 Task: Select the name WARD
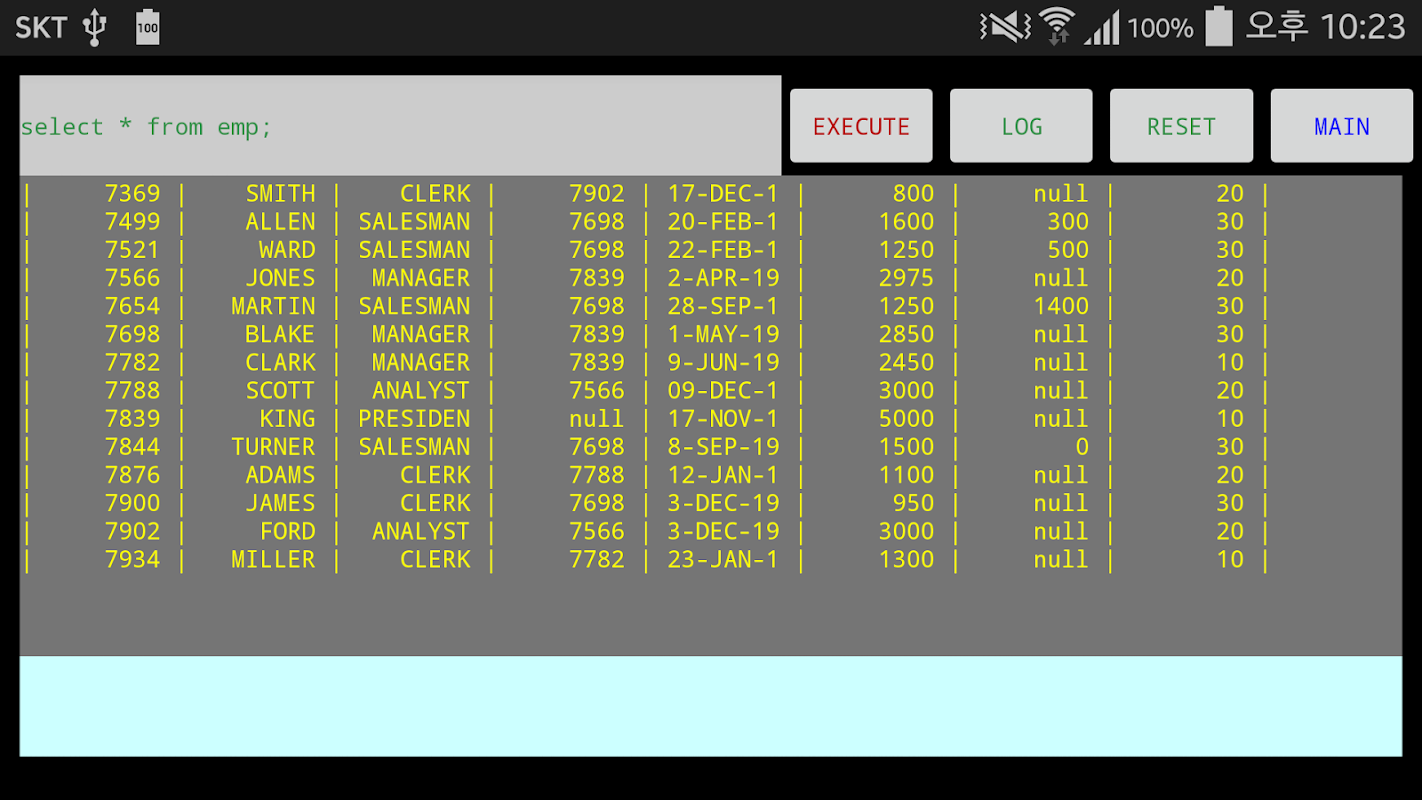287,250
